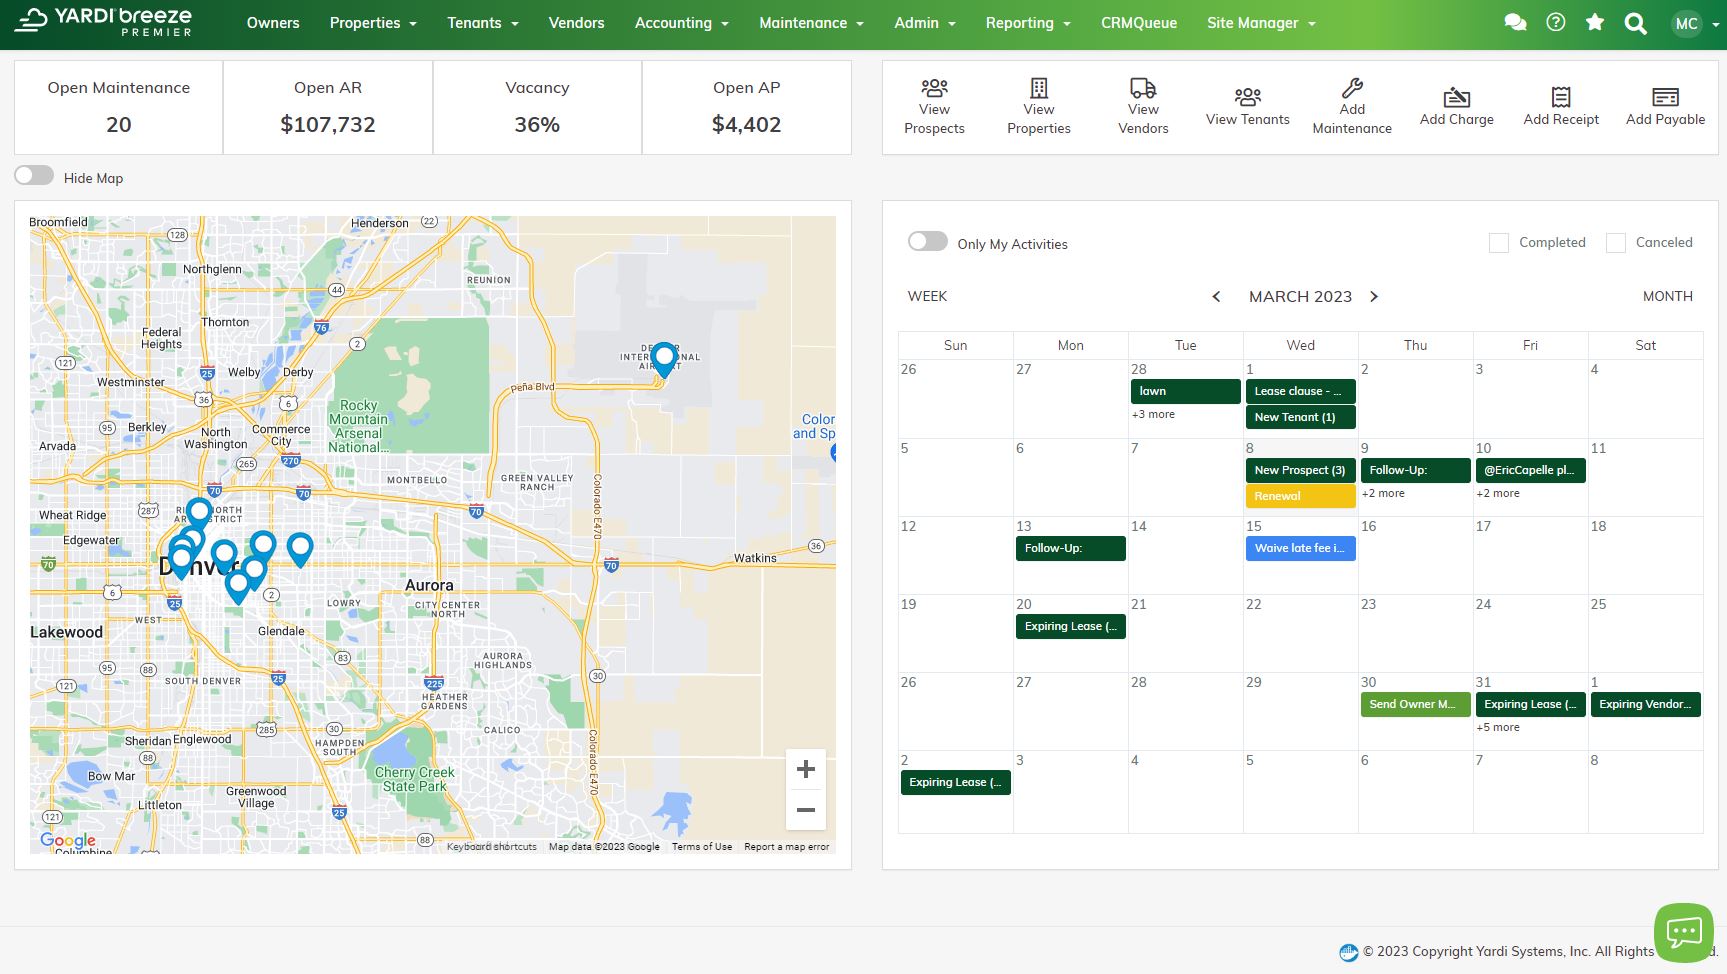Click the View Vendors truck icon

pyautogui.click(x=1143, y=88)
